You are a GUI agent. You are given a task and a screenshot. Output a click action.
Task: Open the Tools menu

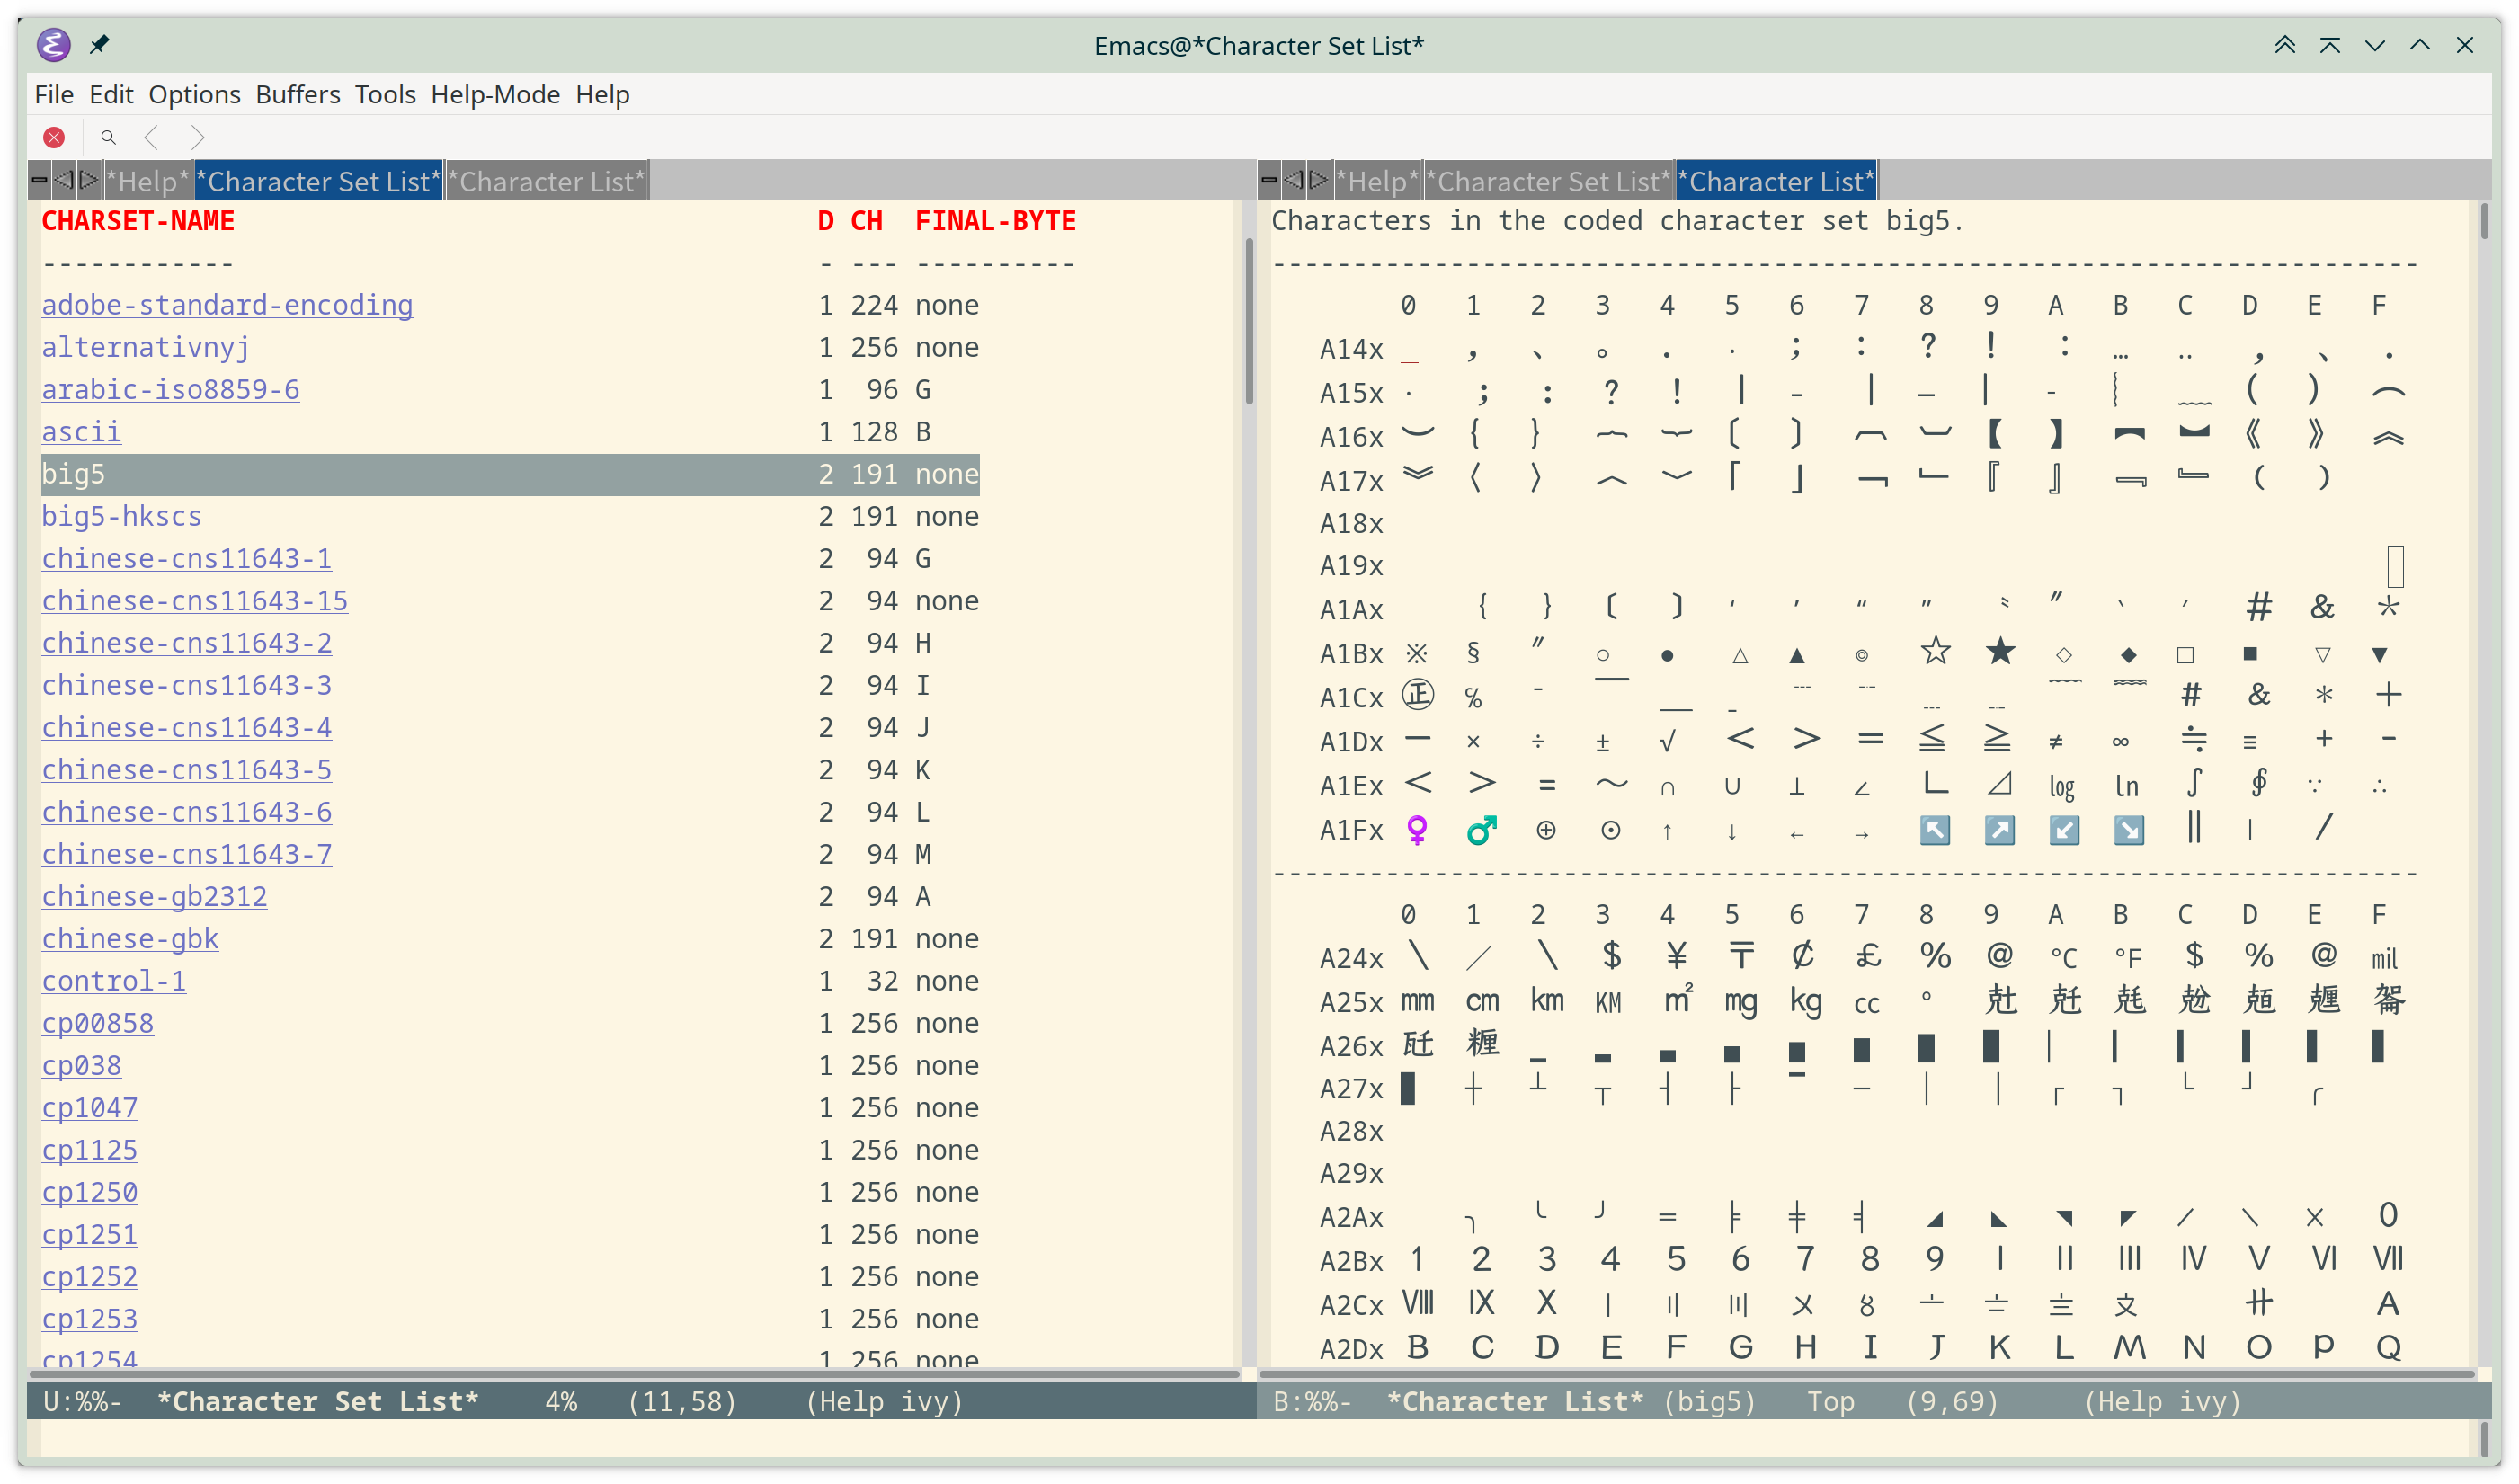tap(385, 94)
